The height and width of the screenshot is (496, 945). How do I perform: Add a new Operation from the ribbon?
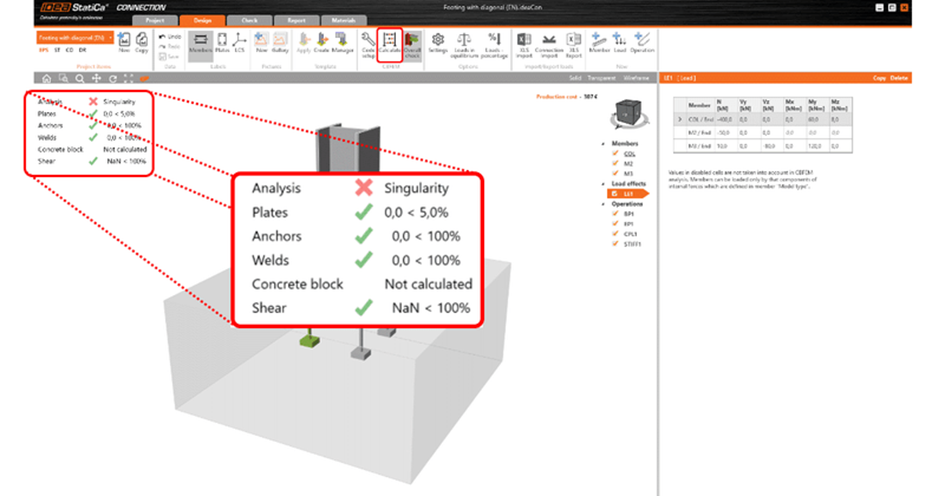click(642, 43)
